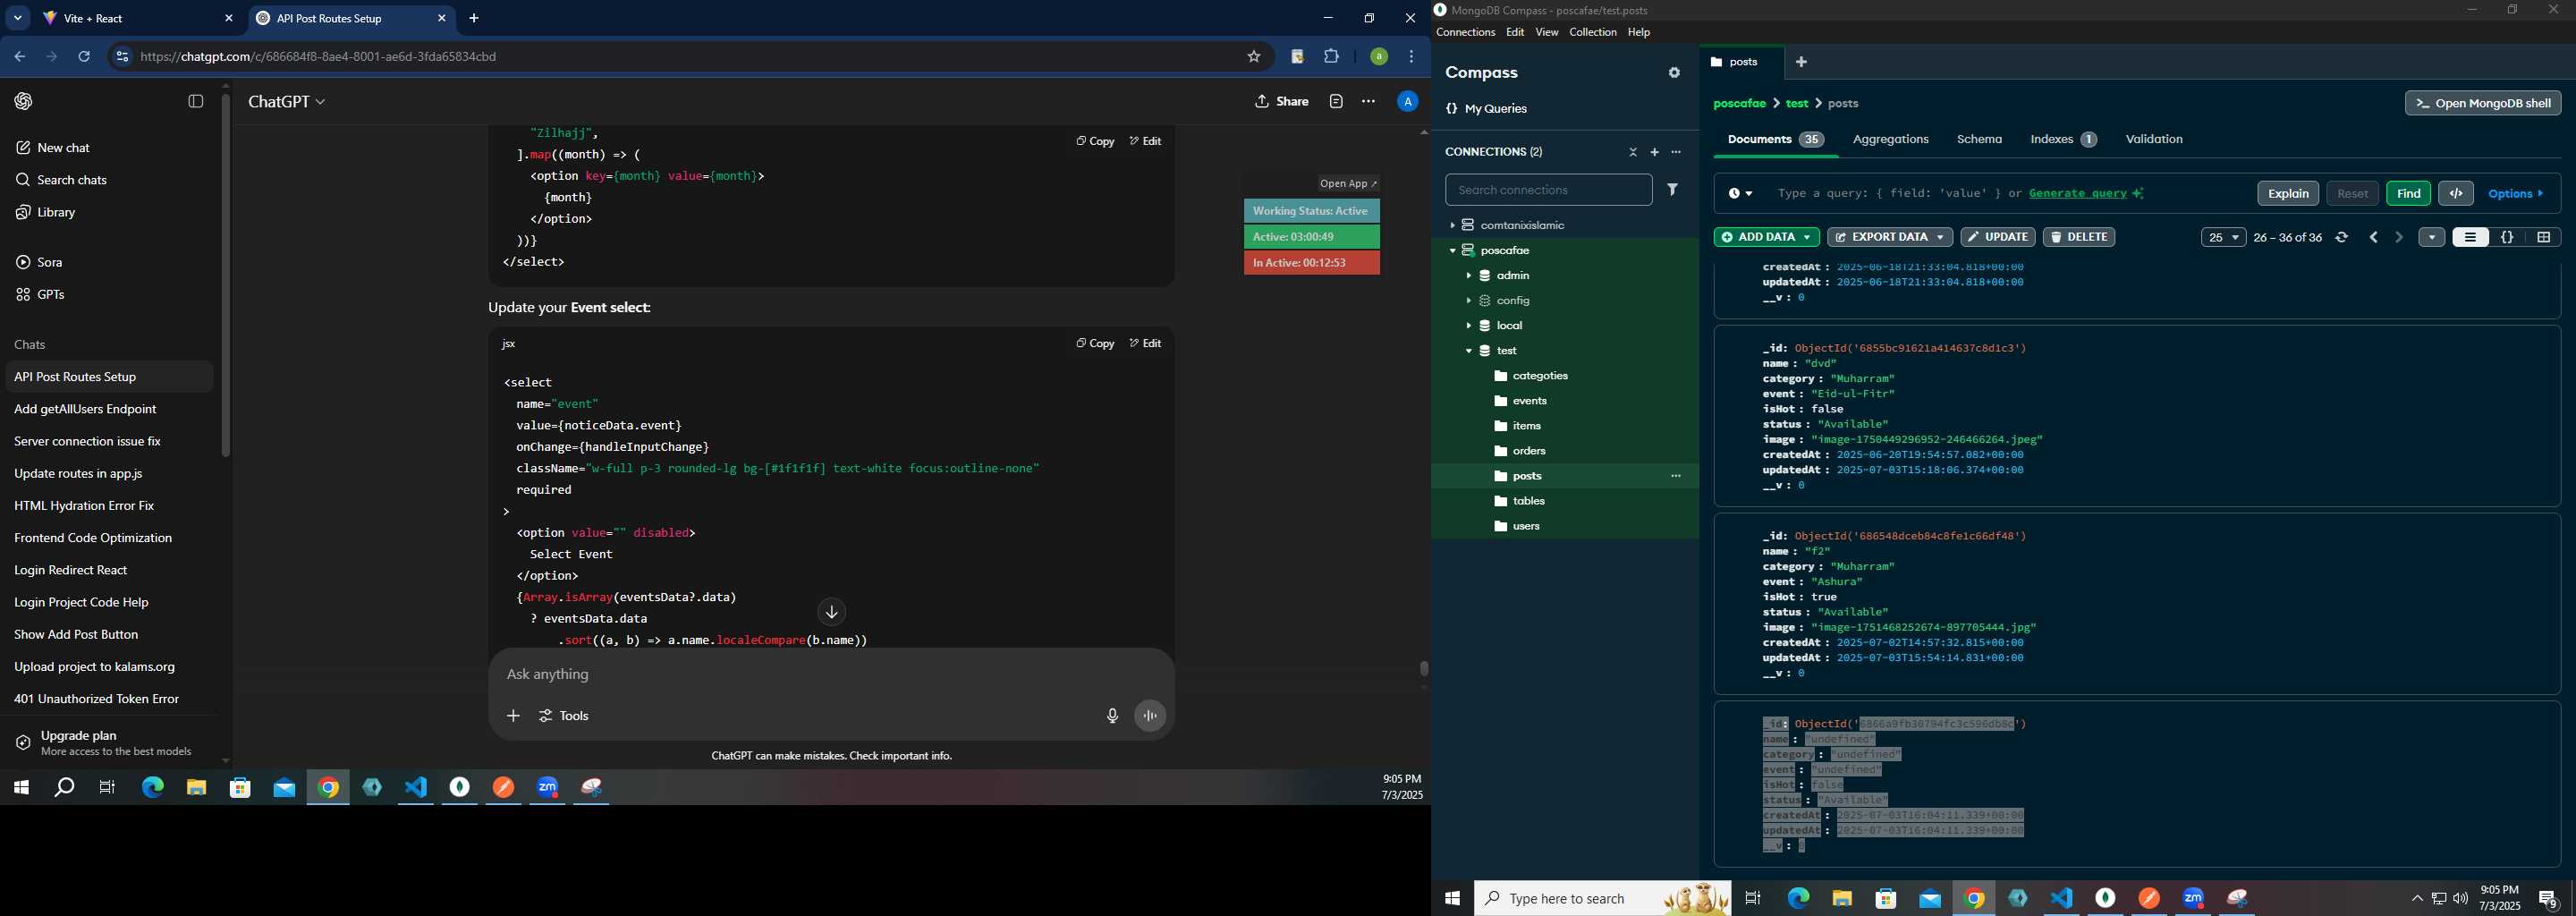
Task: Bookmark this page with star icon
Action: tap(1253, 57)
